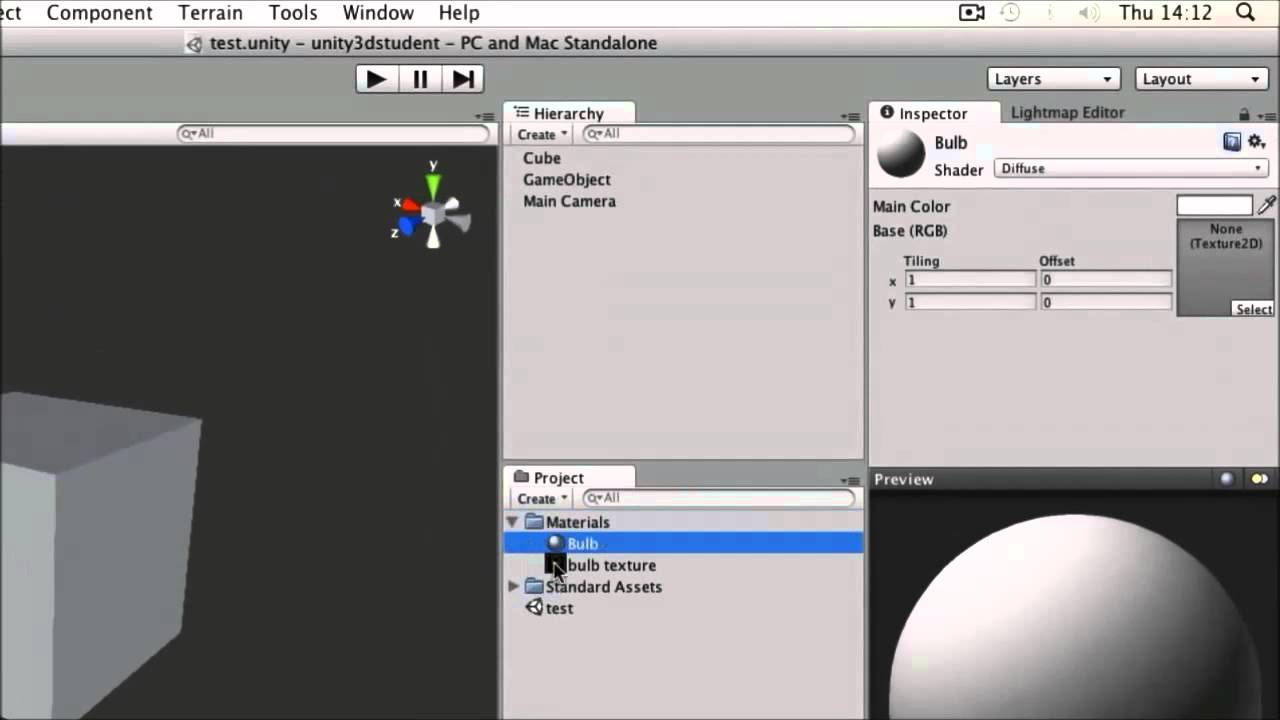The image size is (1280, 720).
Task: Select Cube in the Hierarchy
Action: [x=541, y=158]
